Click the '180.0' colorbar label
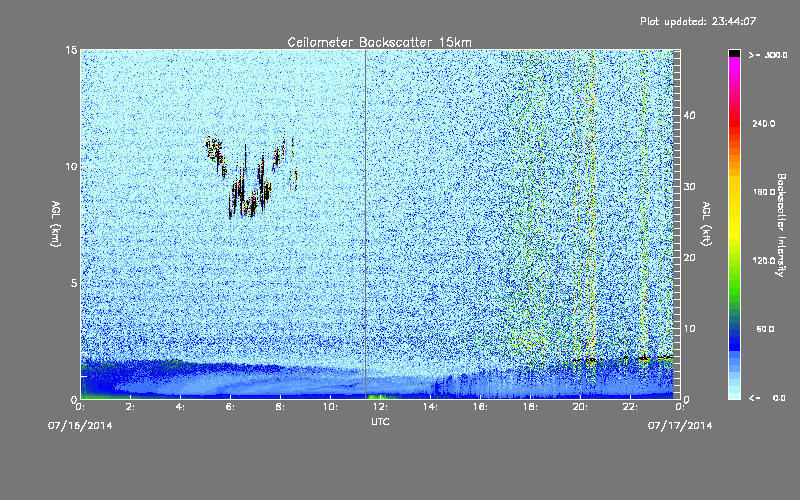 click(764, 192)
